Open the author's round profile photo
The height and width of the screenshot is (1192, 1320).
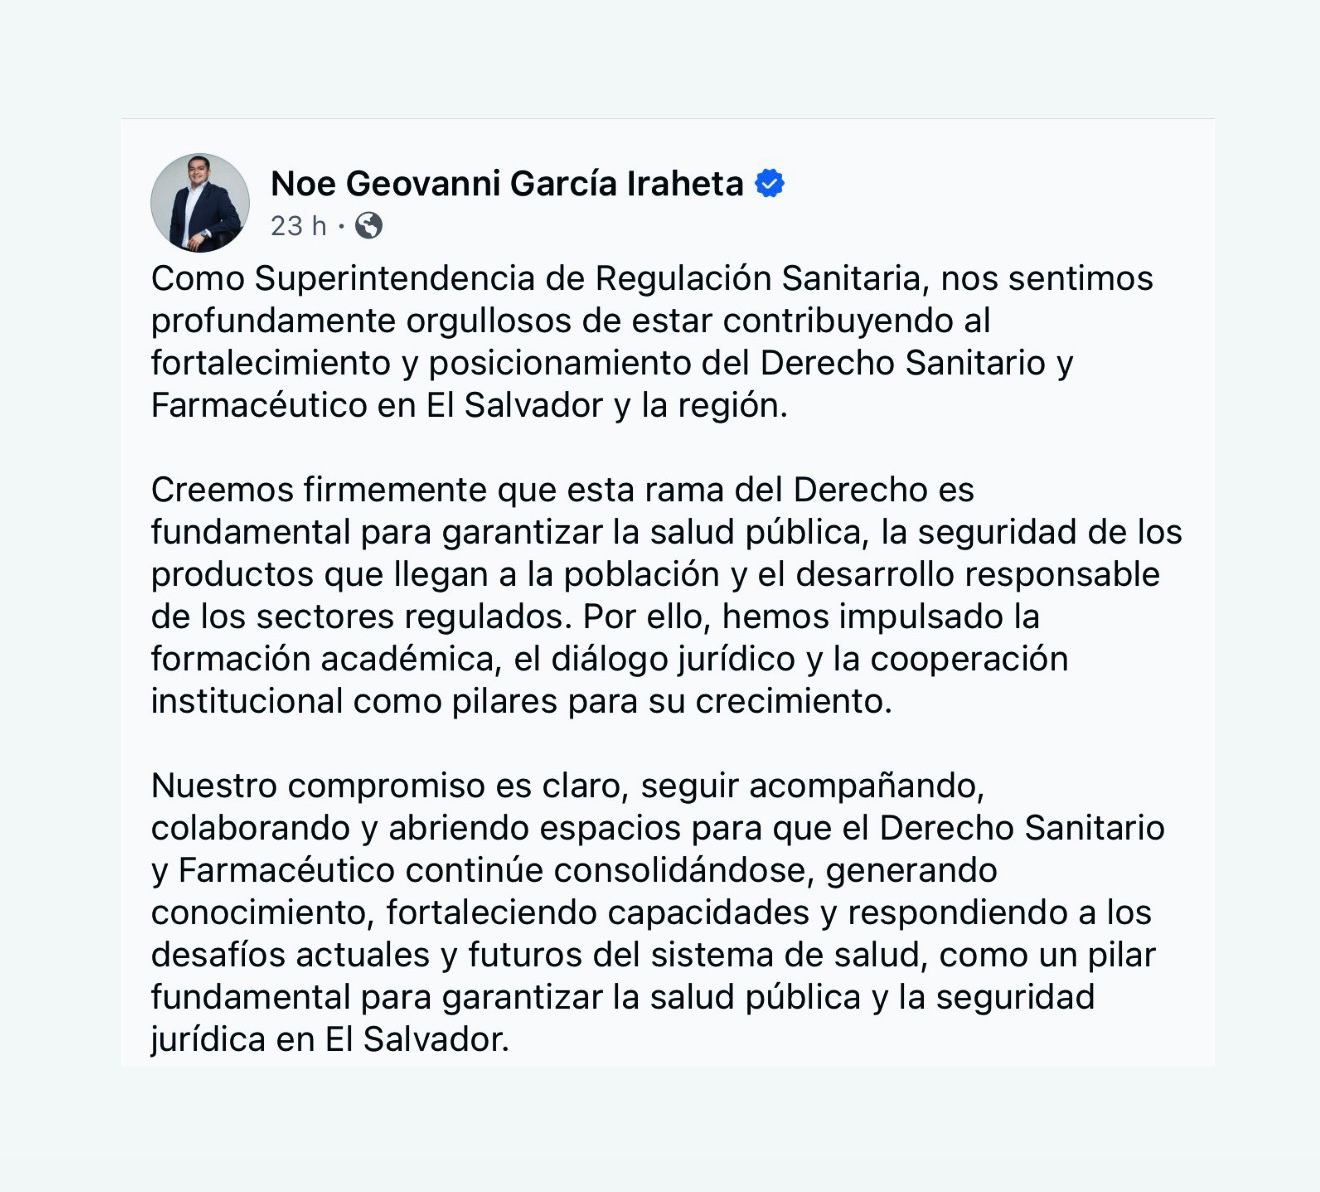pos(200,202)
